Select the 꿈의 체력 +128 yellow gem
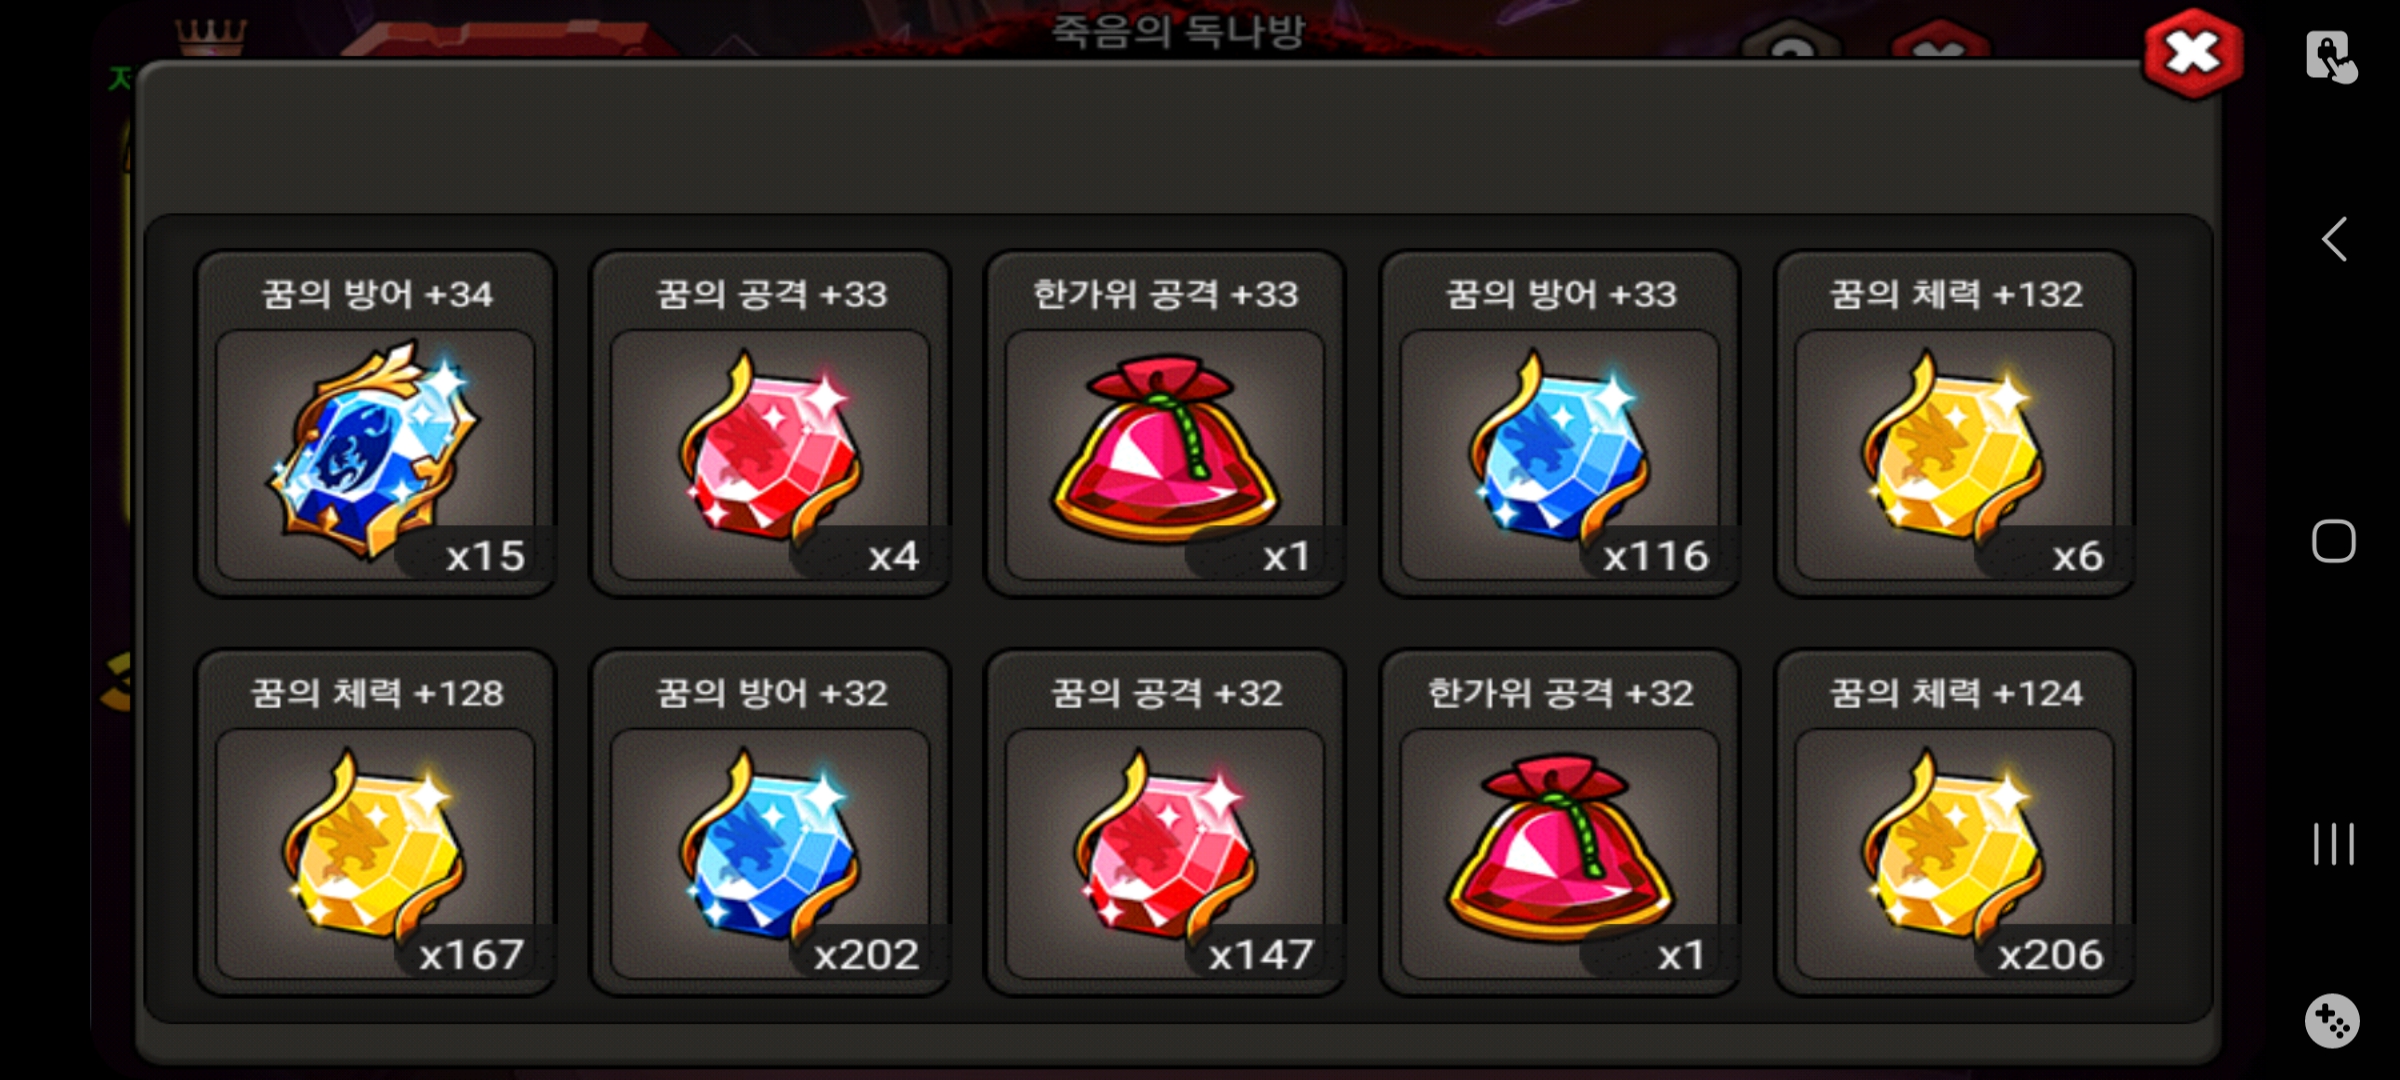The height and width of the screenshot is (1080, 2400). [375, 845]
